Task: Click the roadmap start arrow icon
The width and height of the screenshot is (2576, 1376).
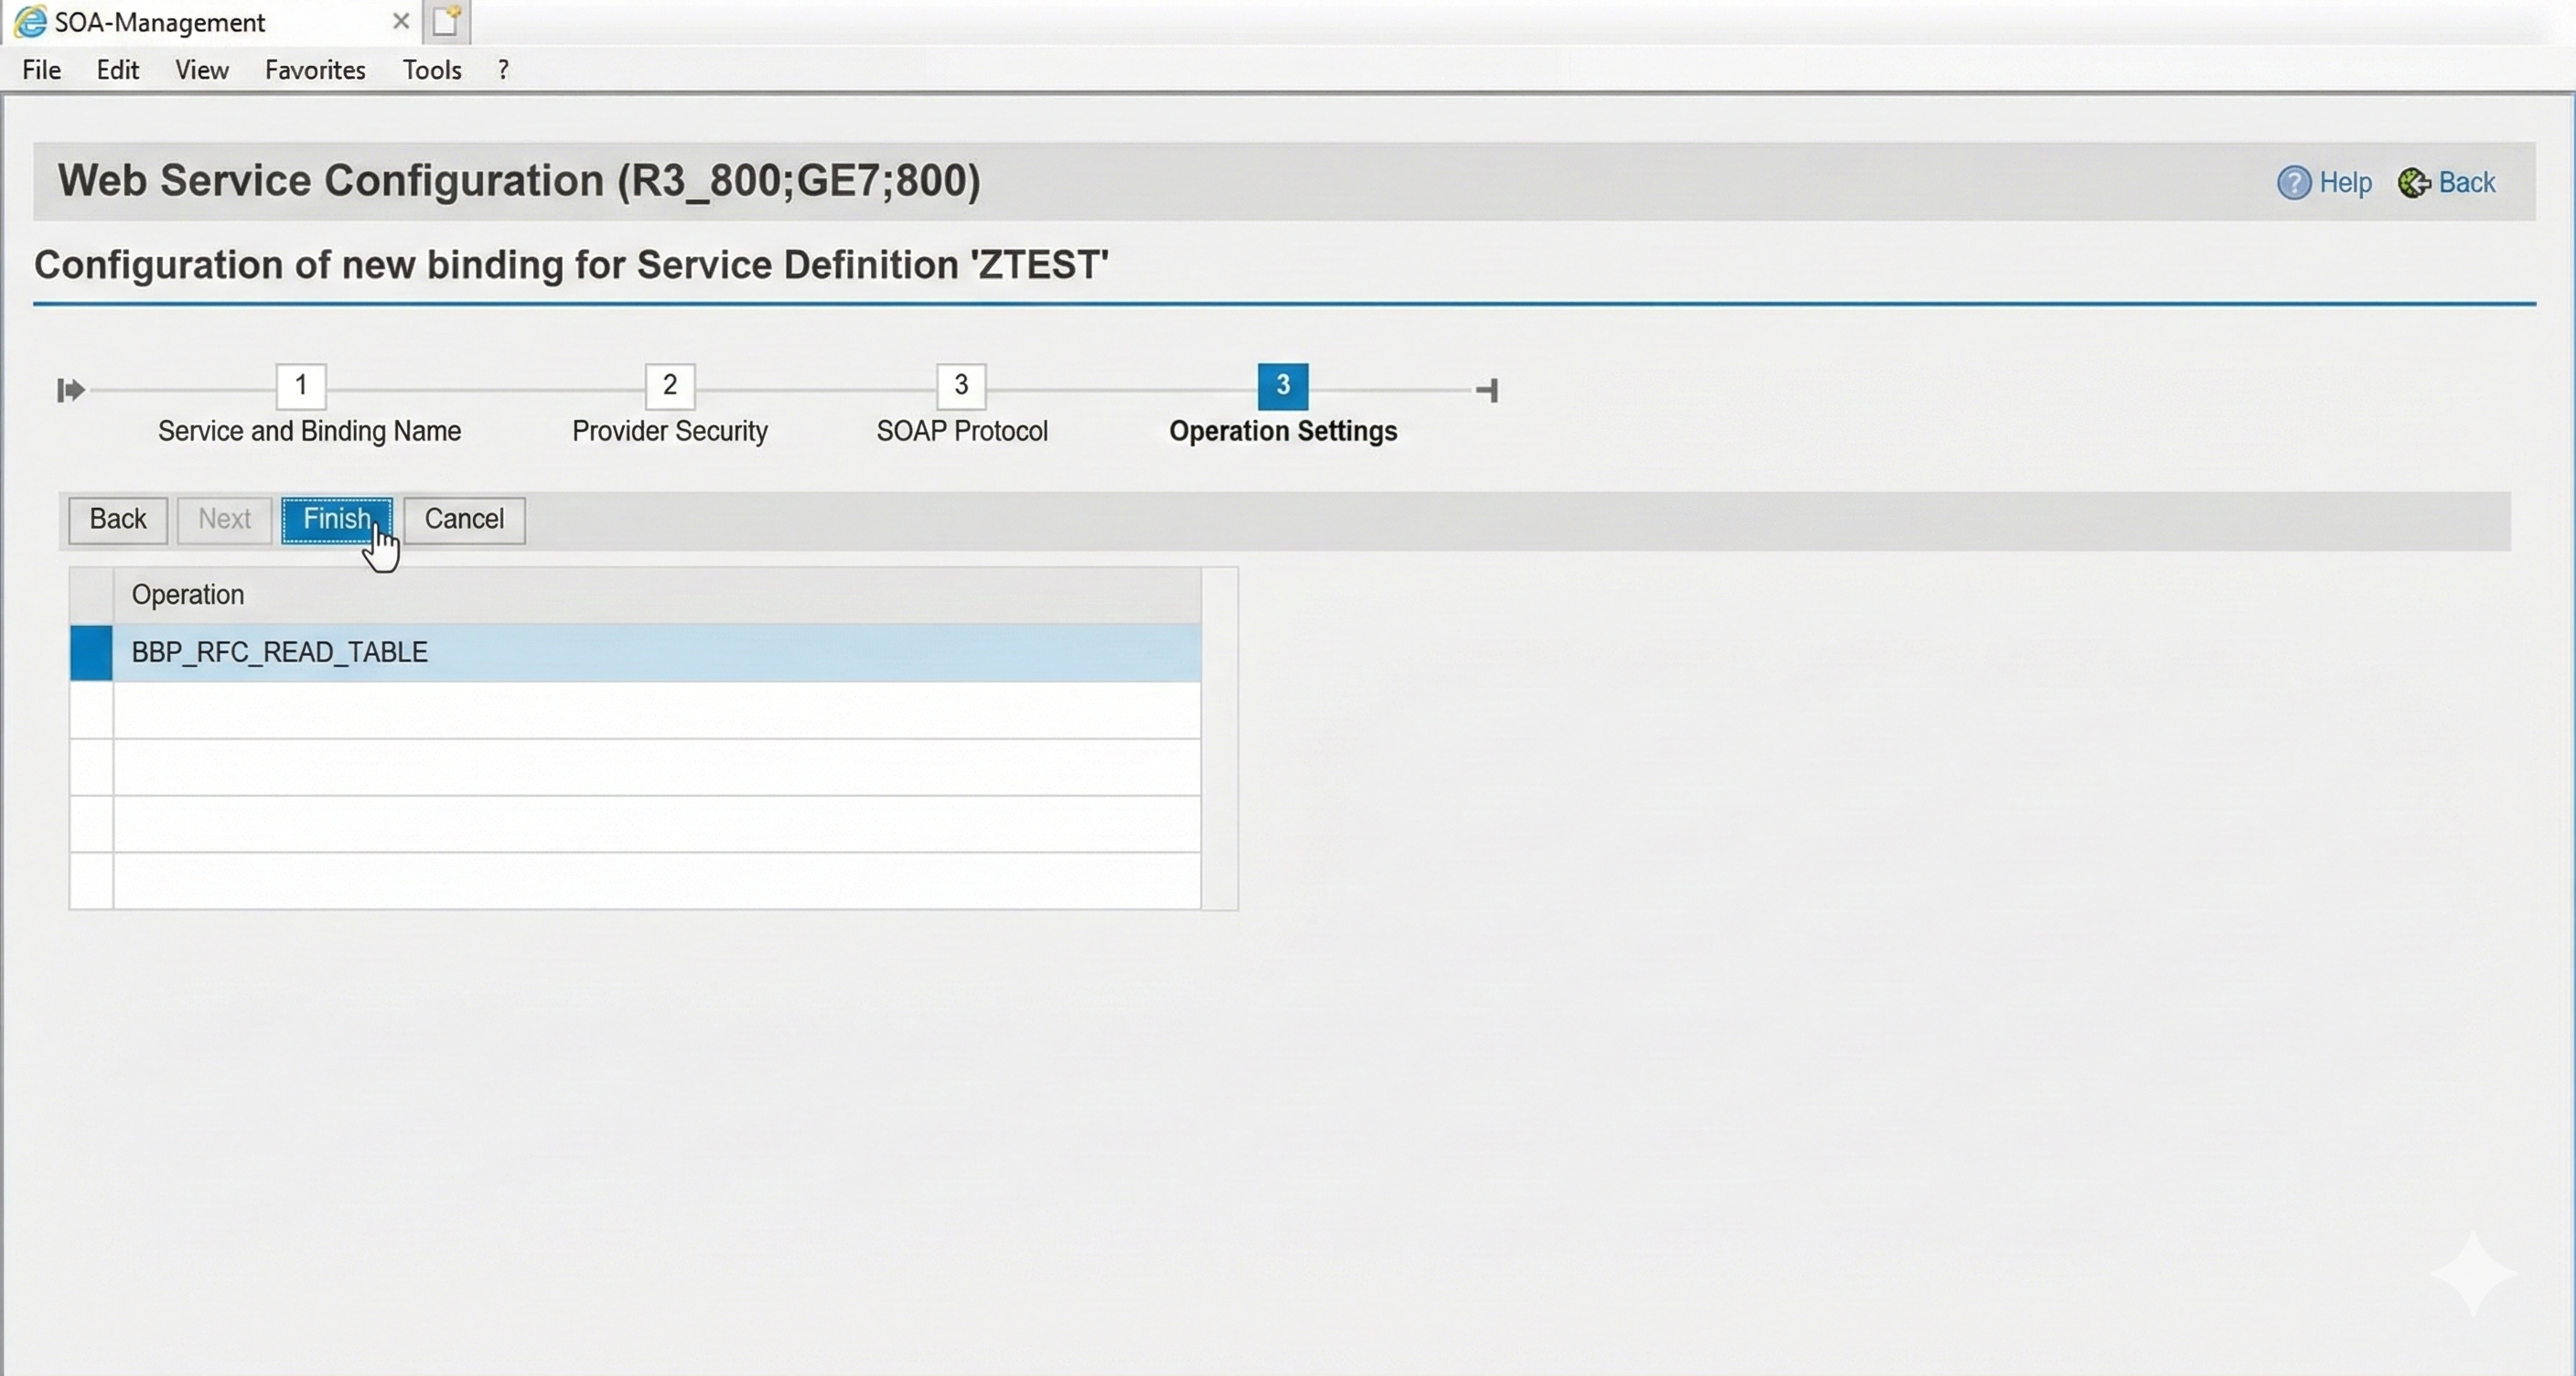Action: 70,390
